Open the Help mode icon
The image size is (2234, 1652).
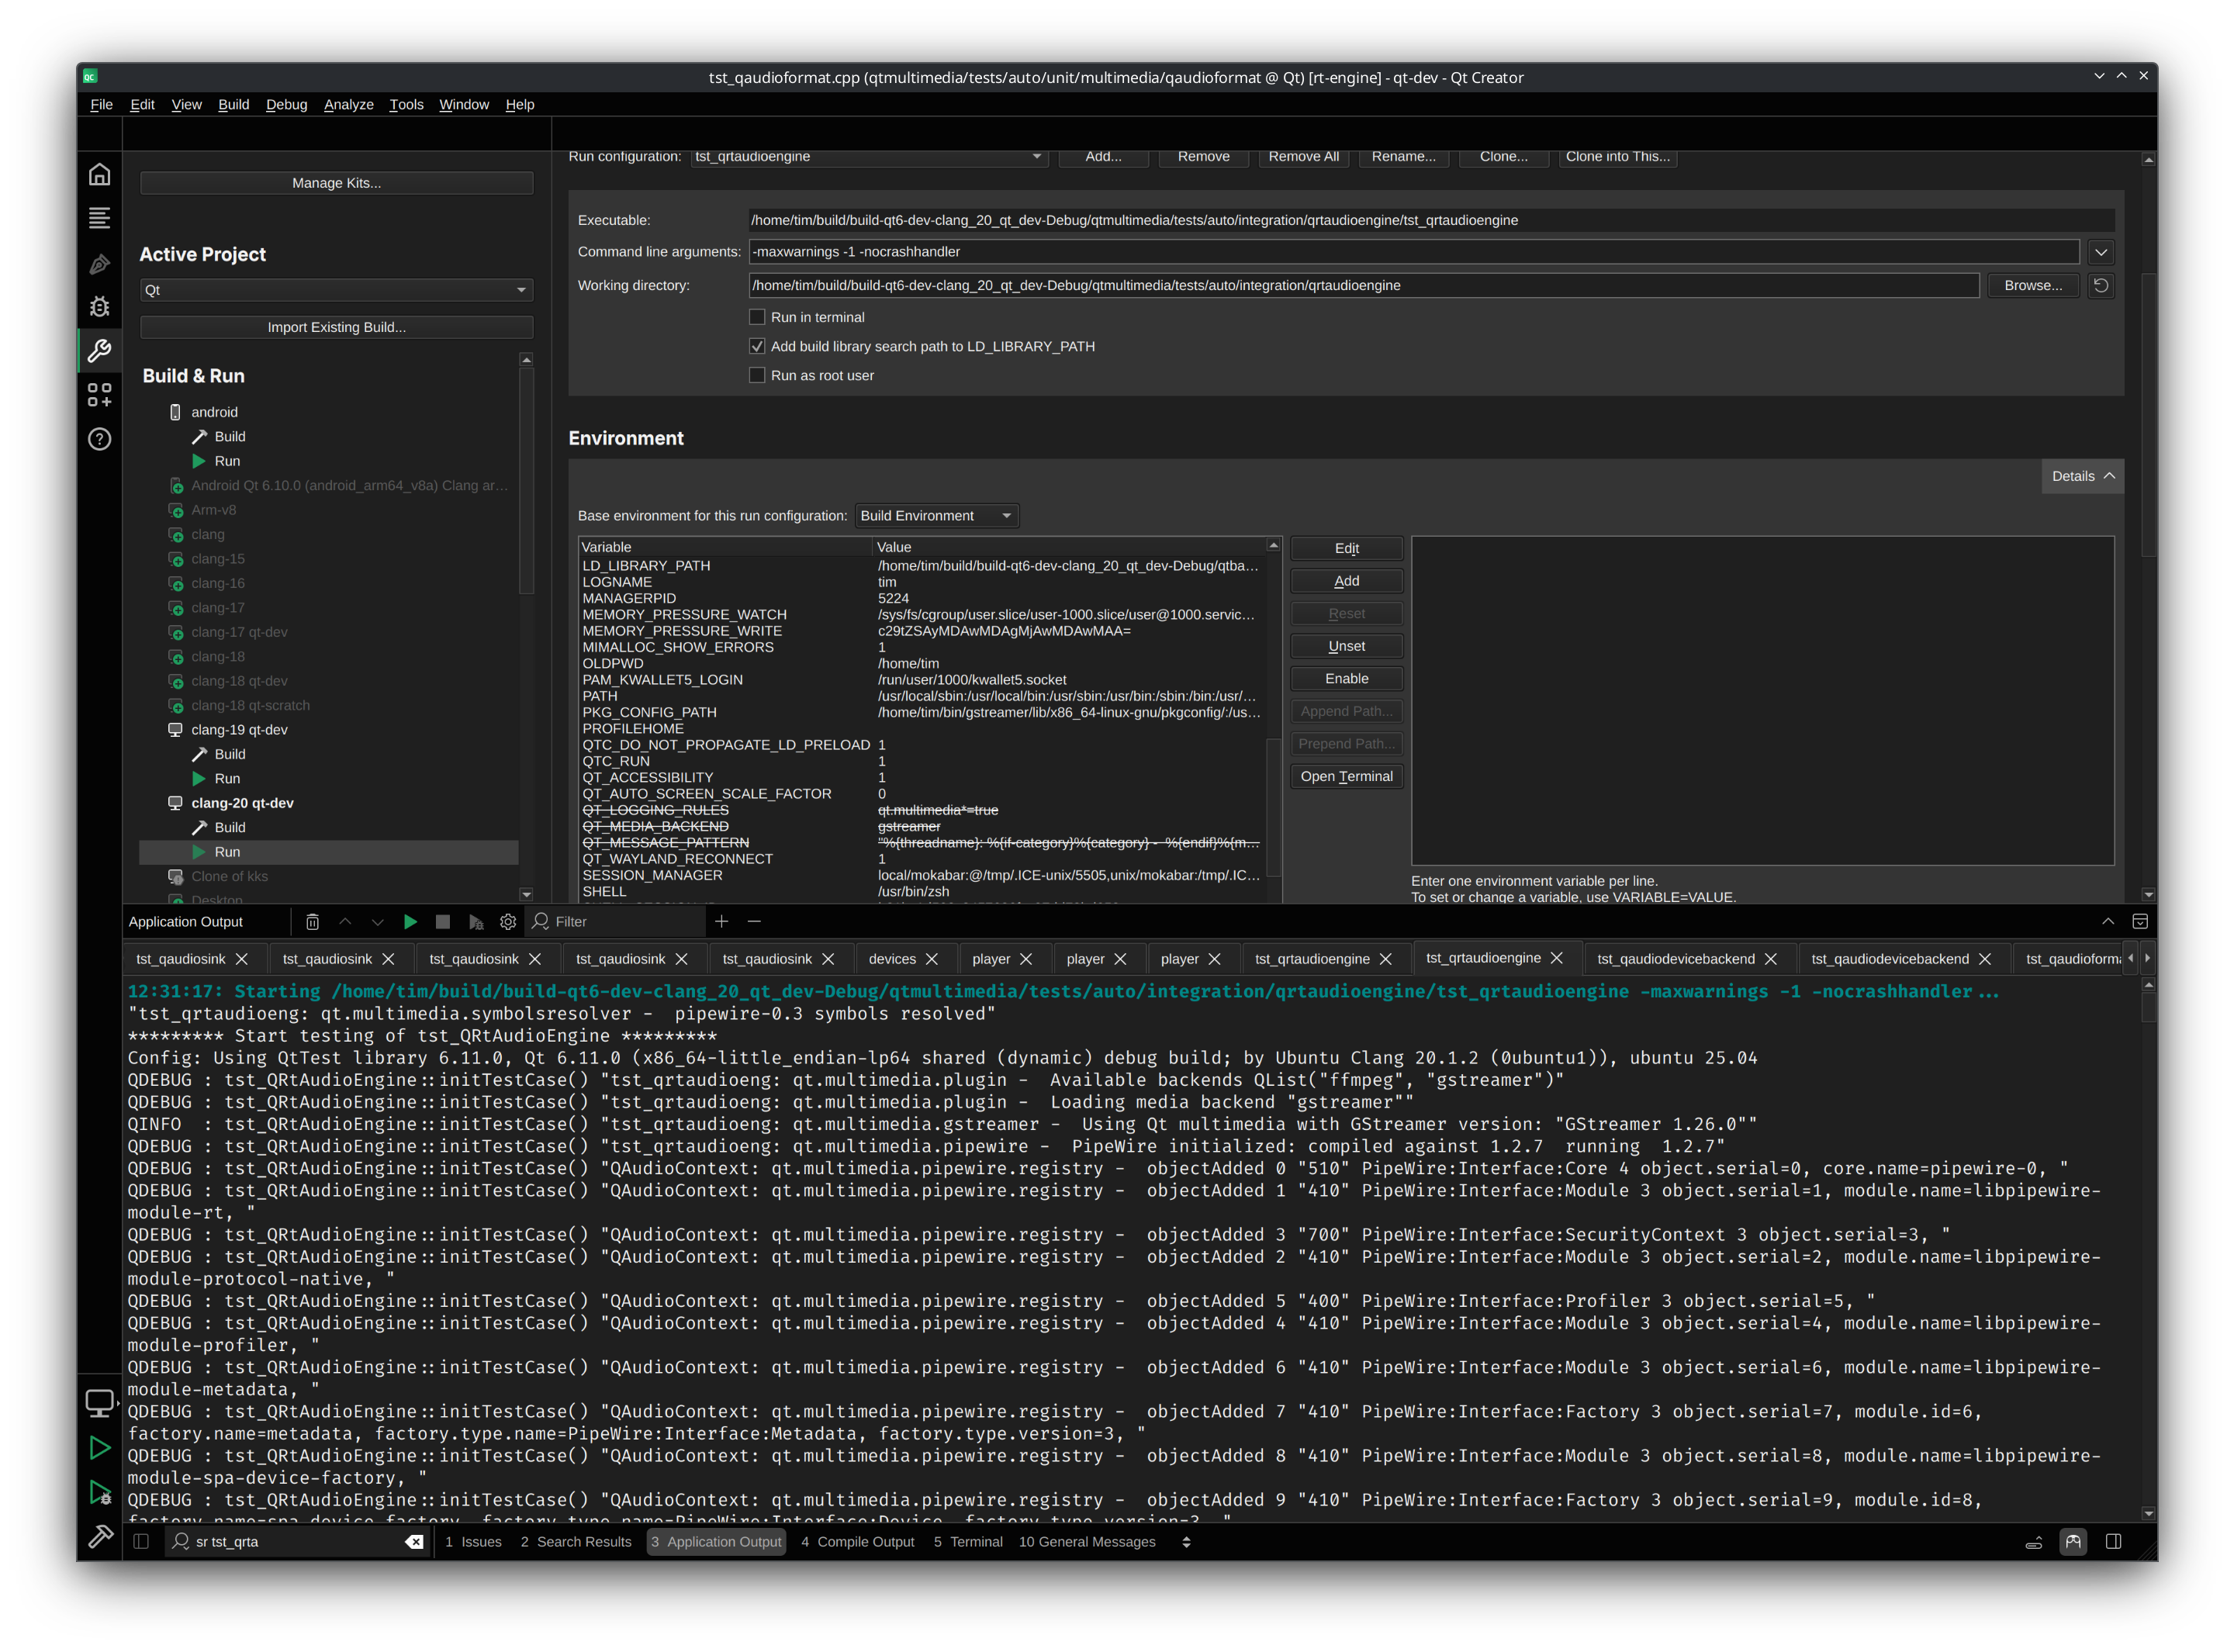coord(99,439)
